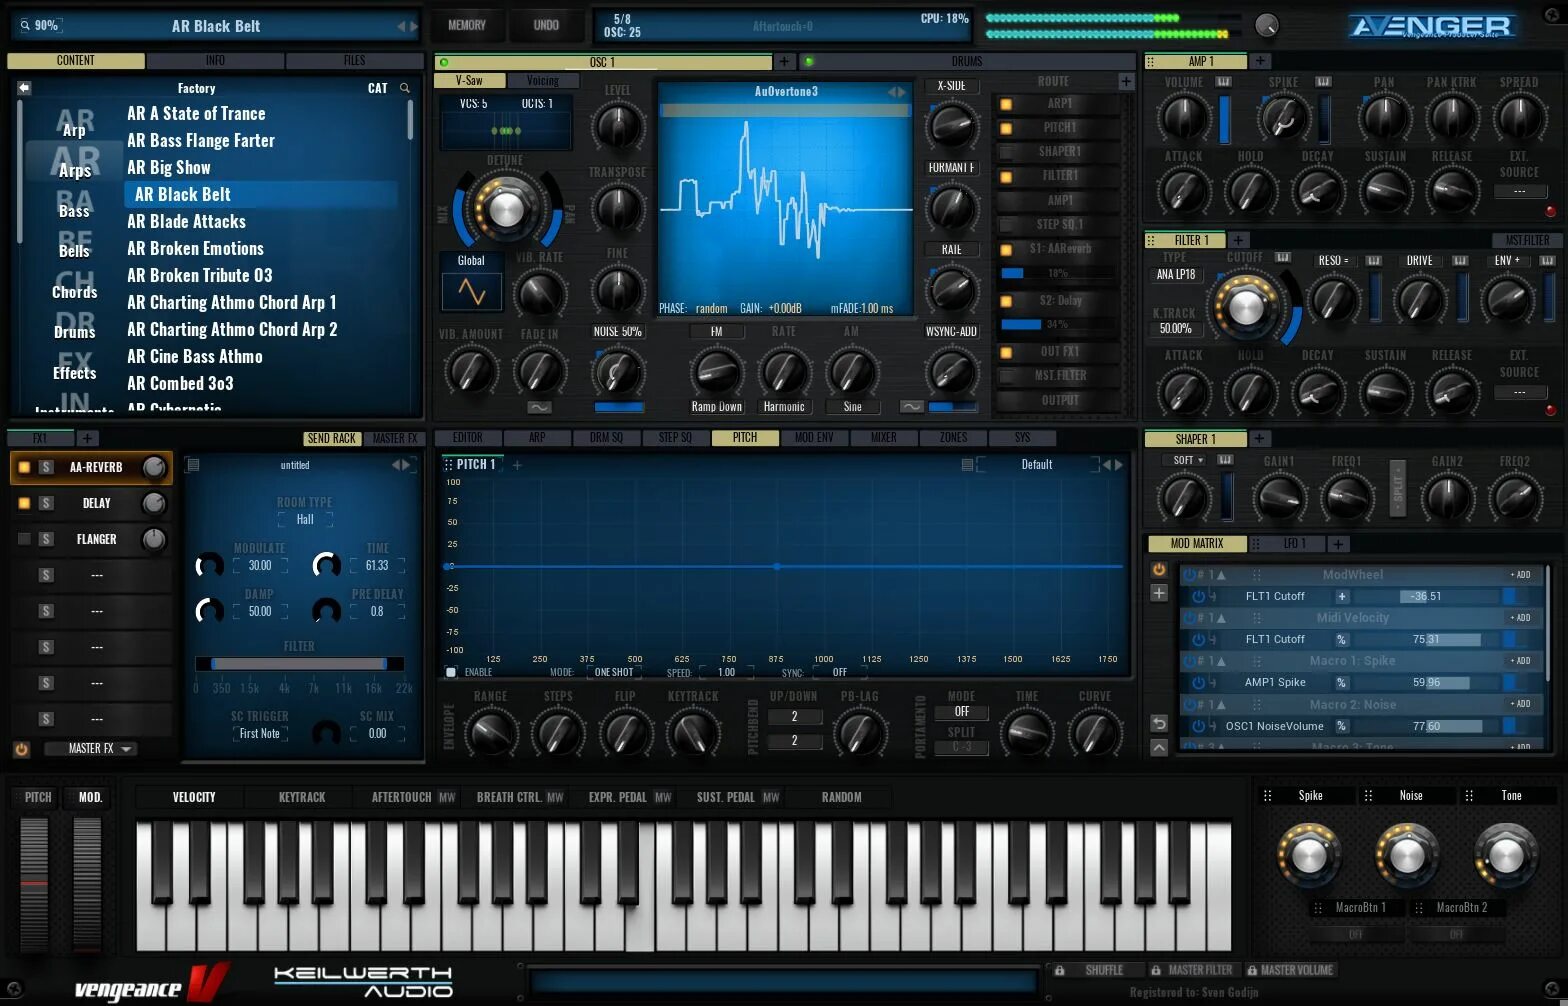Collapse the mod matrix with the up-chevron icon
This screenshot has height=1006, width=1568.
click(1159, 747)
